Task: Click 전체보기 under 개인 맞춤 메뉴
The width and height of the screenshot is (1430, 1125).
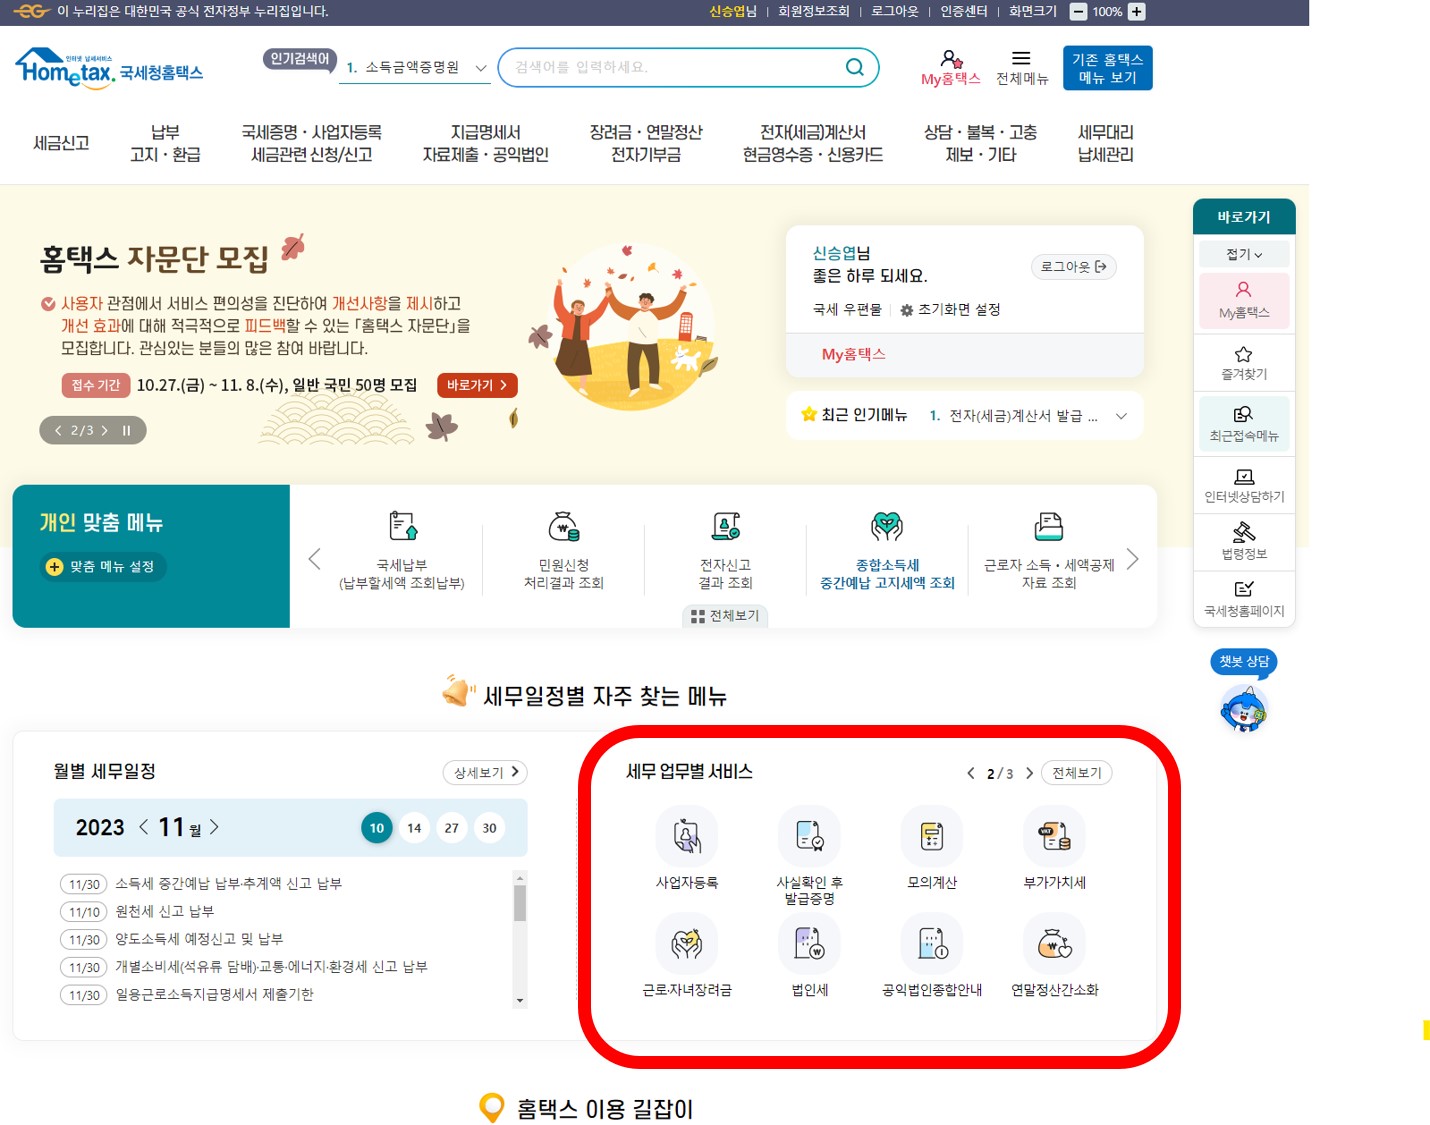Action: click(726, 616)
